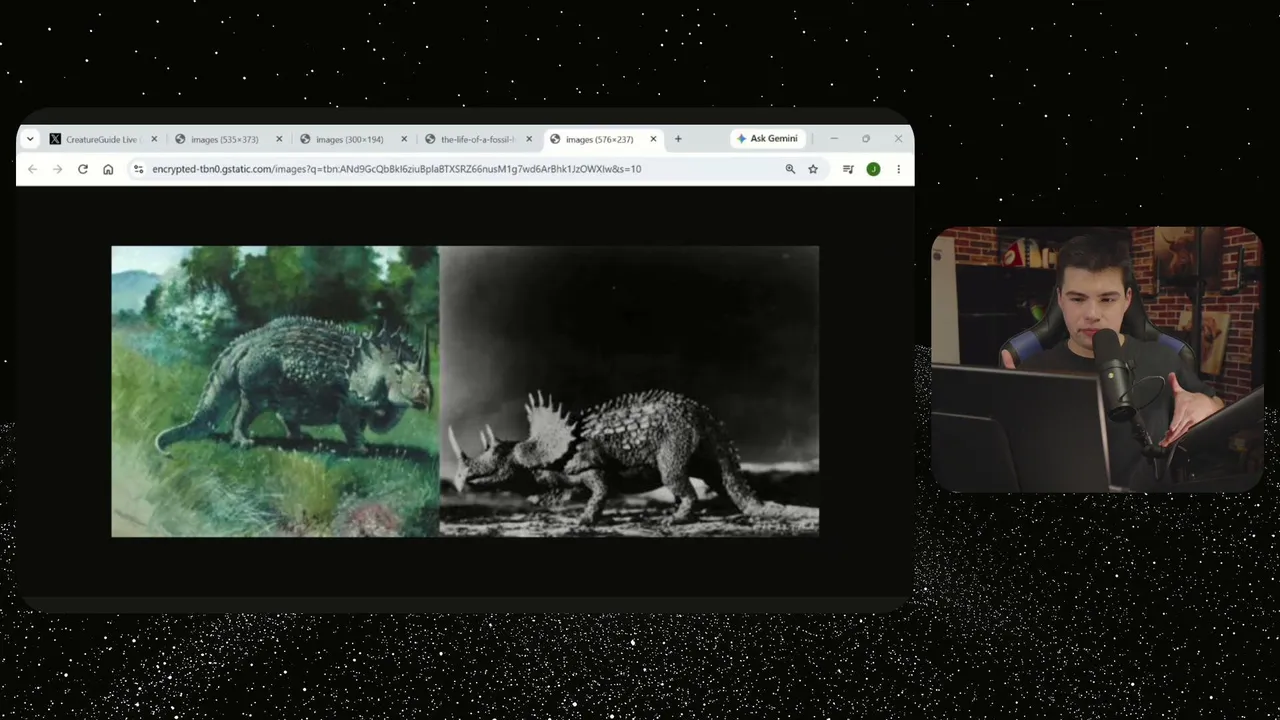Open the green profile avatar
Viewport: 1280px width, 720px height.
(873, 169)
